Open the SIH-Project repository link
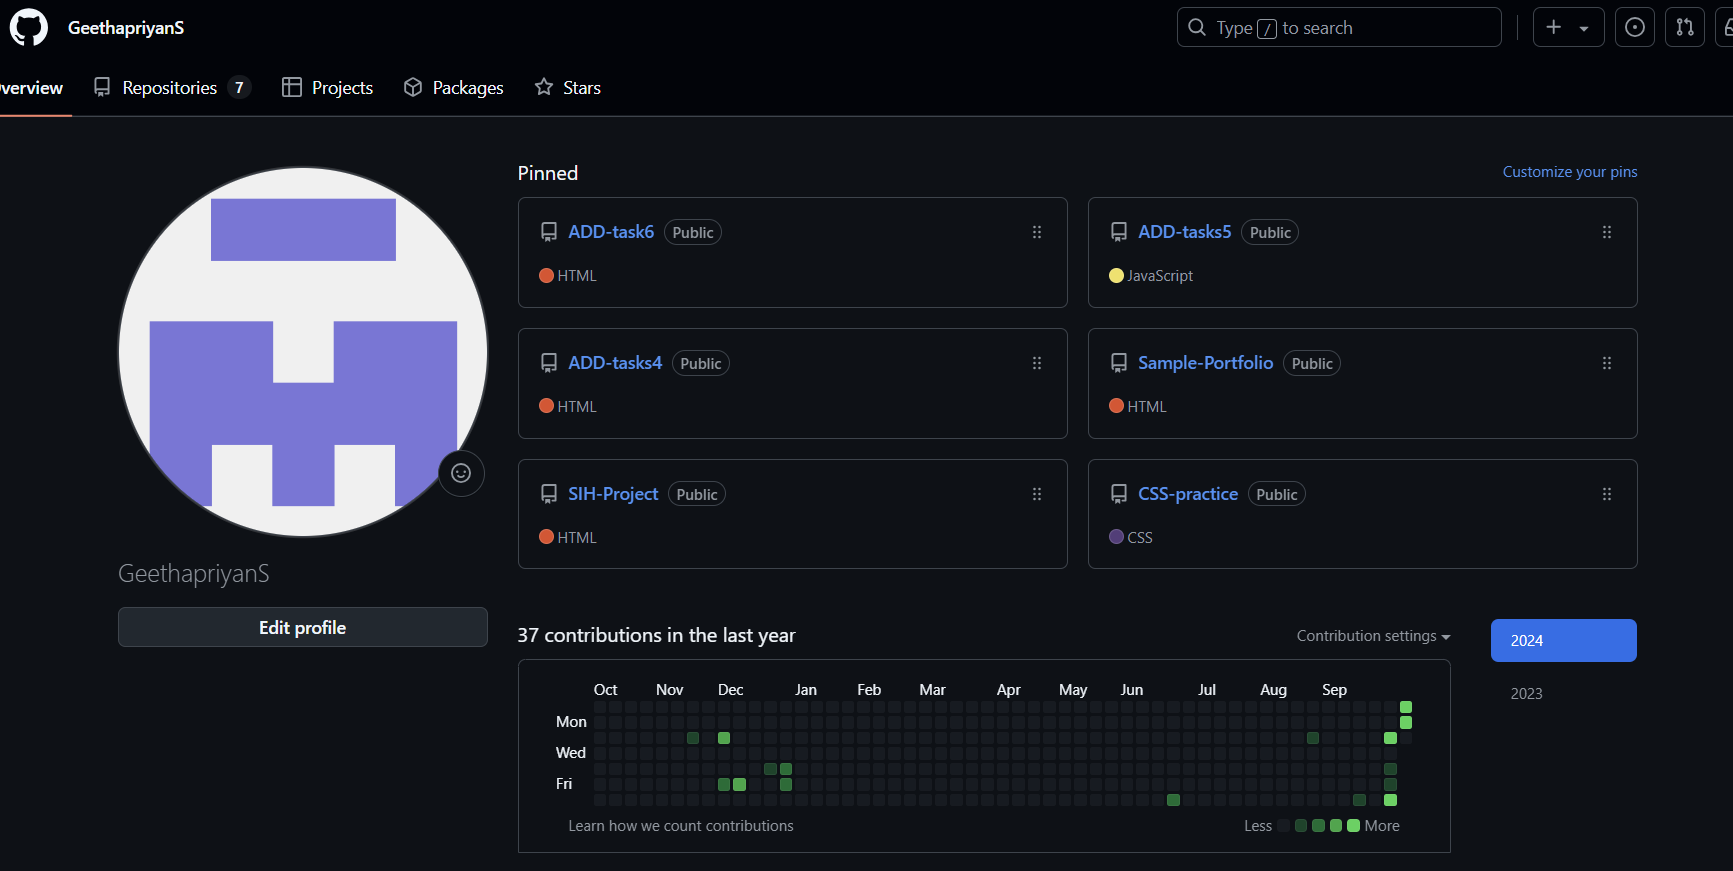The image size is (1733, 871). (x=613, y=494)
